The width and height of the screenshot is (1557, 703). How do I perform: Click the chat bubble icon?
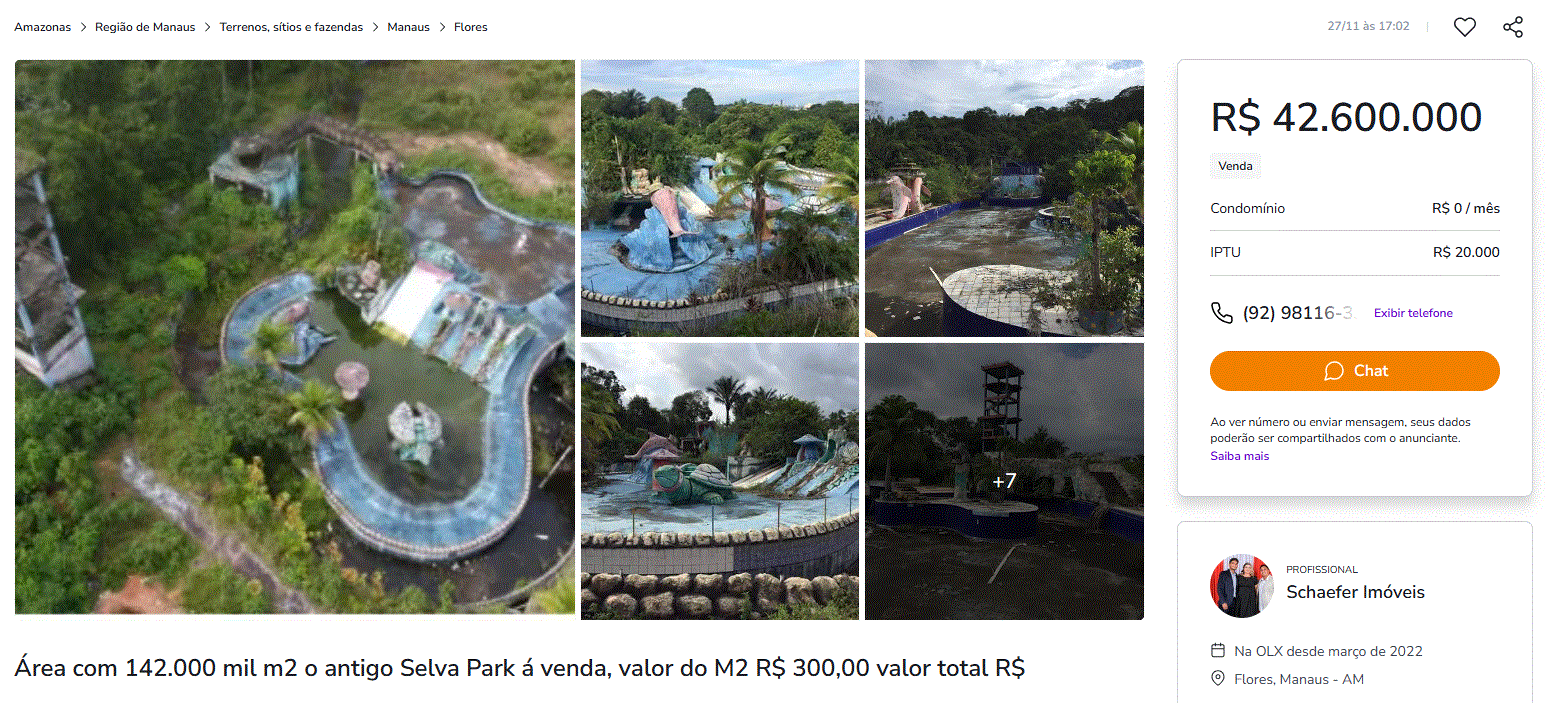coord(1333,371)
